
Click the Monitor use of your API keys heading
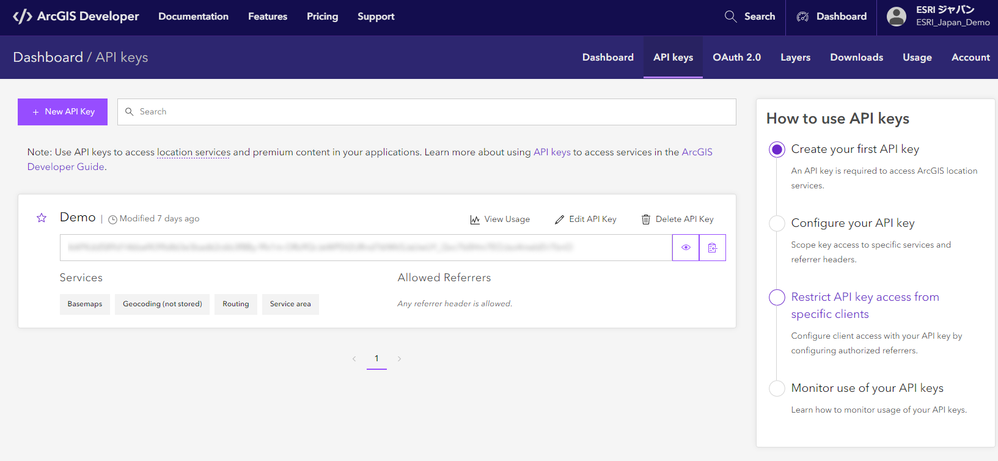[x=867, y=388]
